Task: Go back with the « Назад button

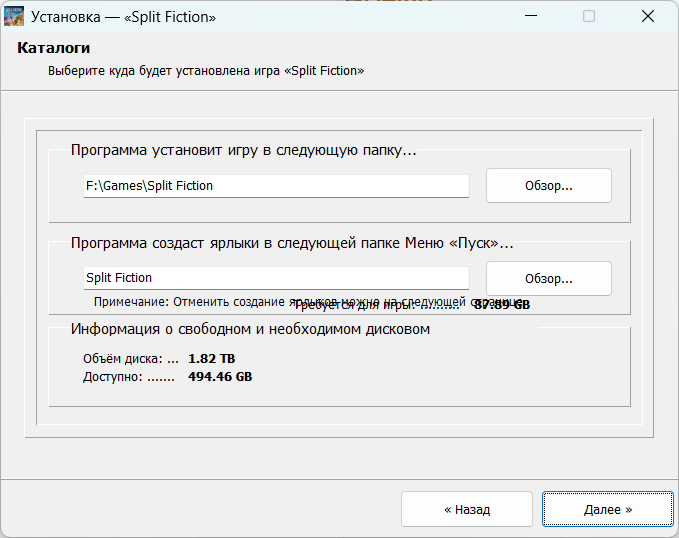Action: pyautogui.click(x=466, y=509)
